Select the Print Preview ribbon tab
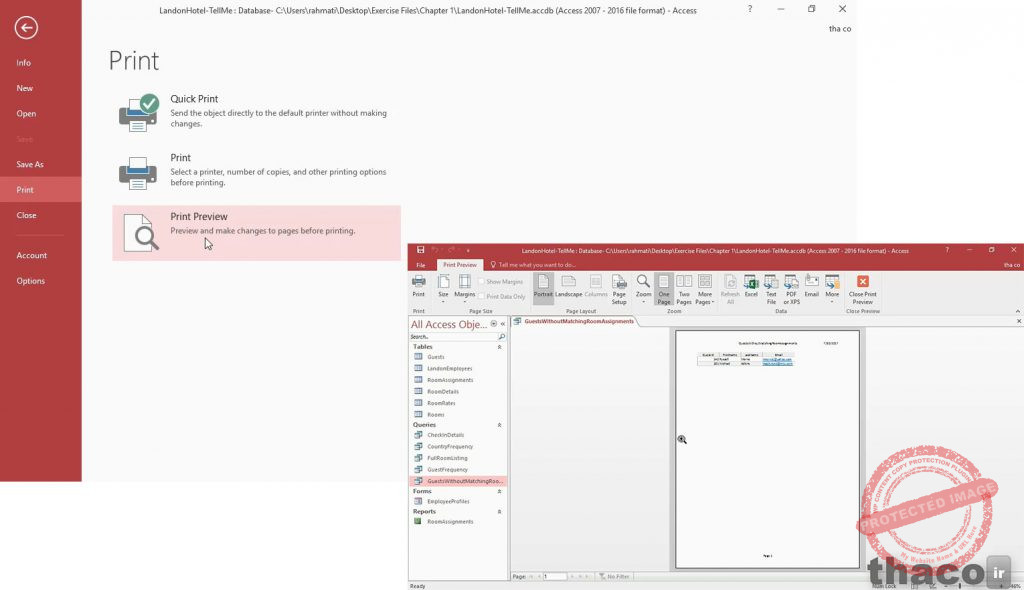The width and height of the screenshot is (1024, 590). pyautogui.click(x=460, y=265)
